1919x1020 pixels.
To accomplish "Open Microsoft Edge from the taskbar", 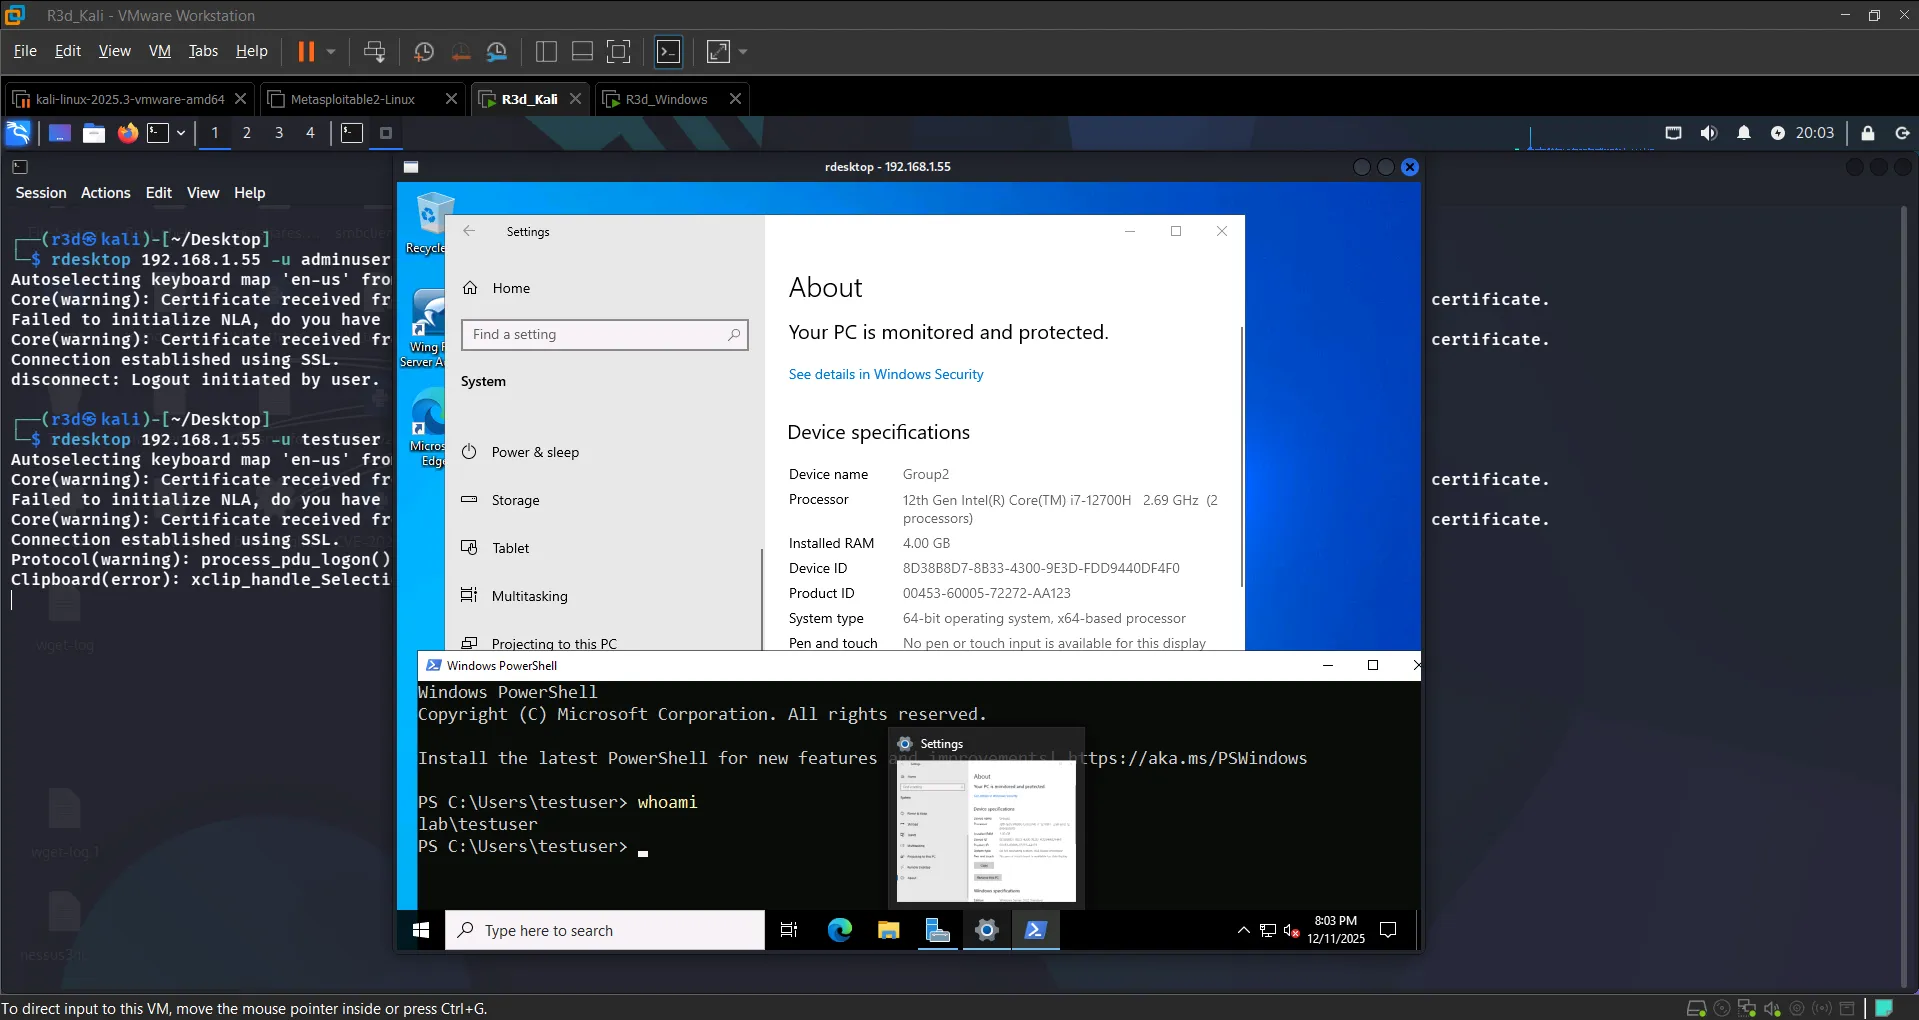I will pos(839,930).
